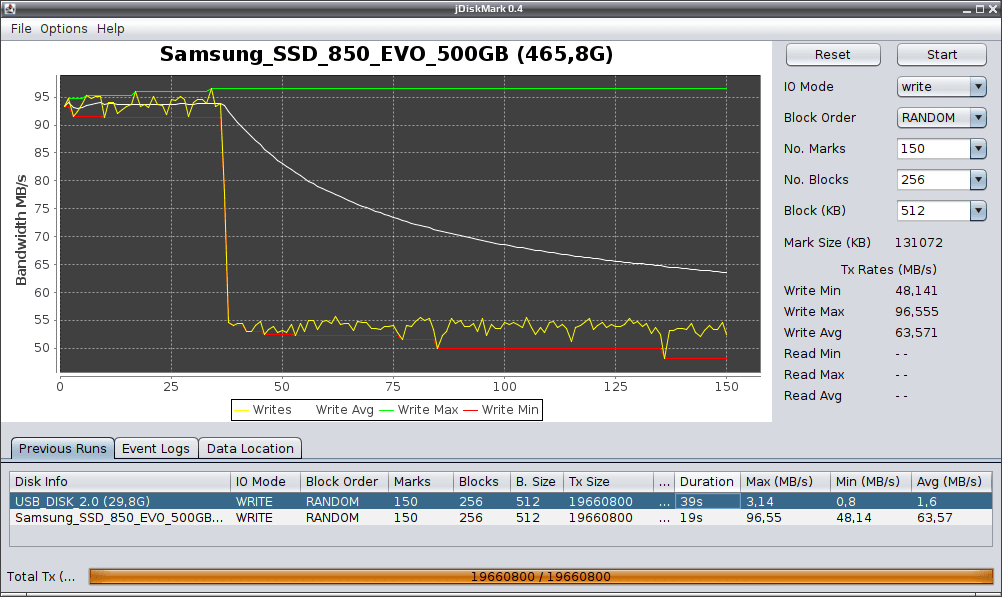Screen dimensions: 1002x597
Task: Click the Max (MB/s) column header
Action: click(x=785, y=482)
